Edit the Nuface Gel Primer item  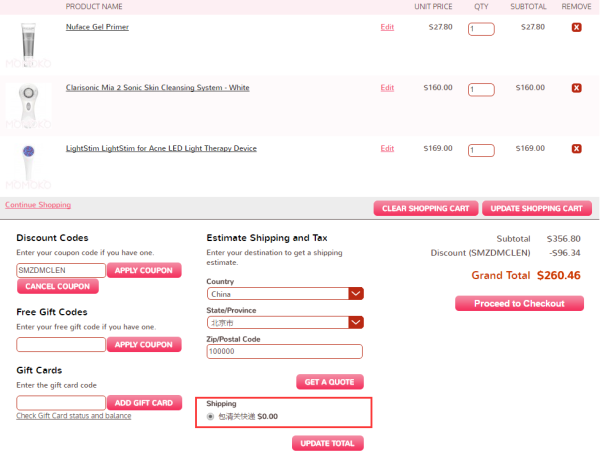click(x=387, y=27)
